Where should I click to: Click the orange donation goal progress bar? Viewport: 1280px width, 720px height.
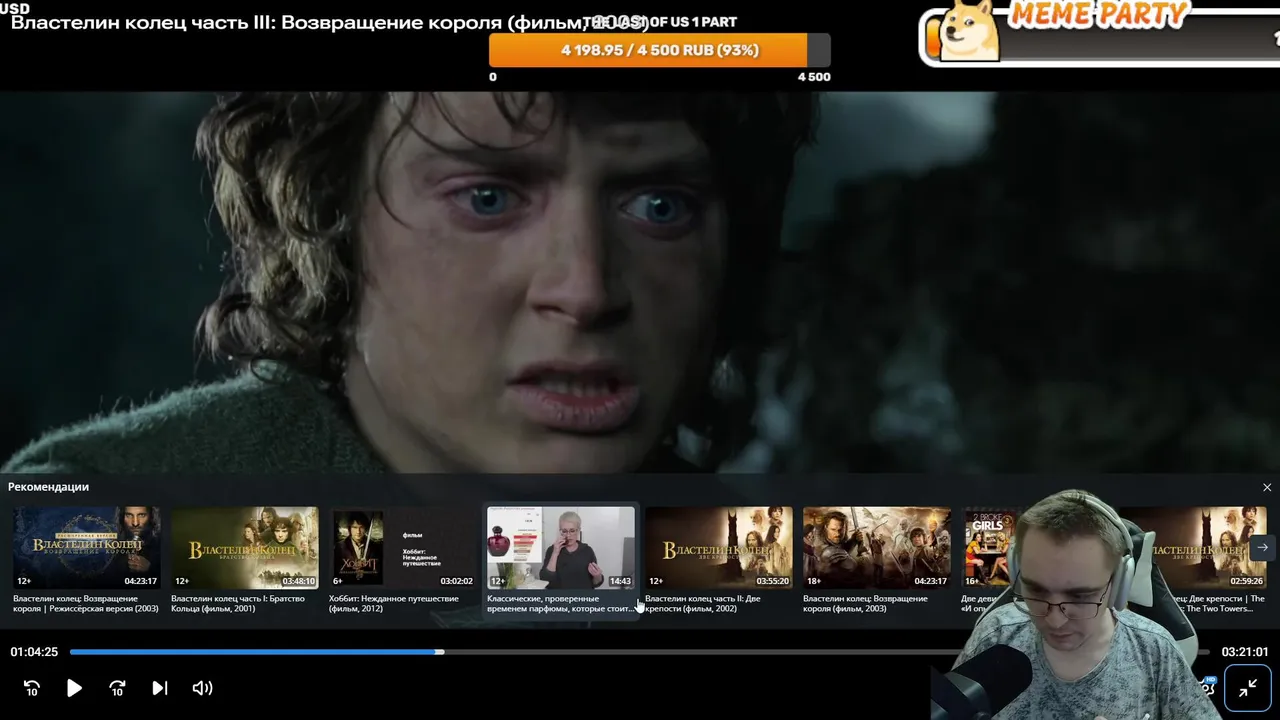660,50
